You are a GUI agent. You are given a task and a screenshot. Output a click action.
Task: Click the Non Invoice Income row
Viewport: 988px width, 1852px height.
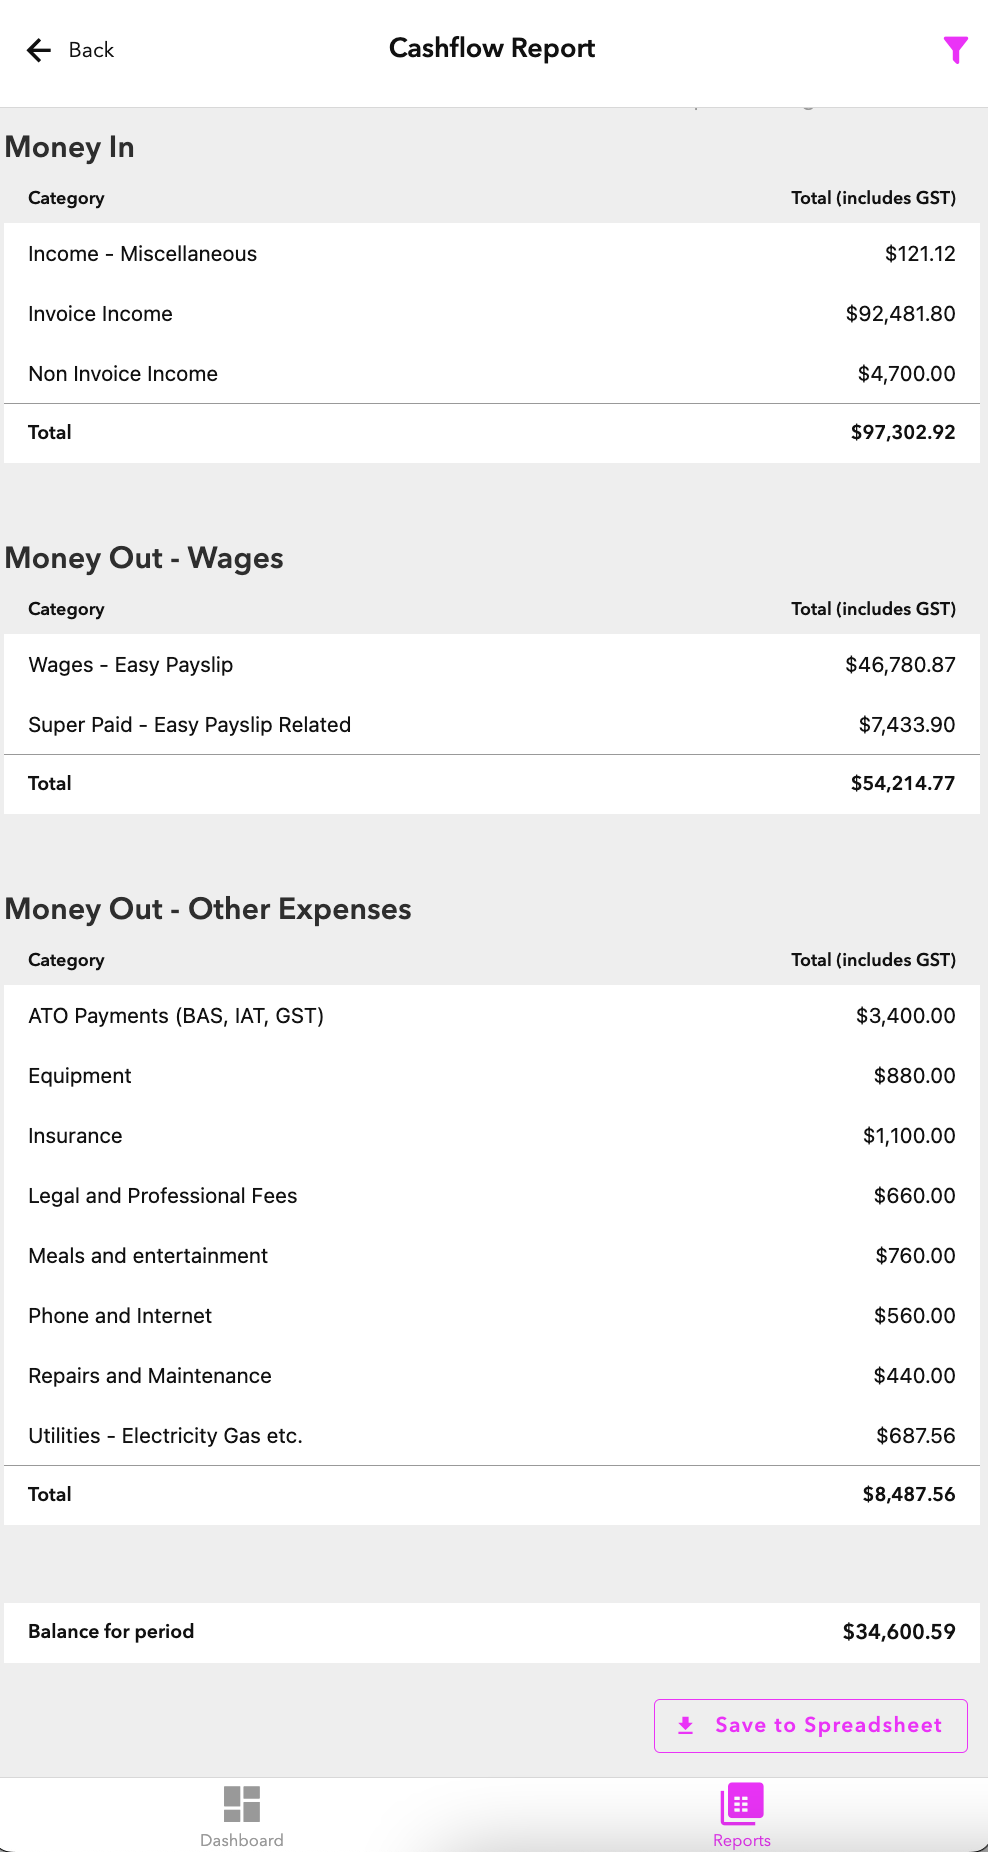492,374
